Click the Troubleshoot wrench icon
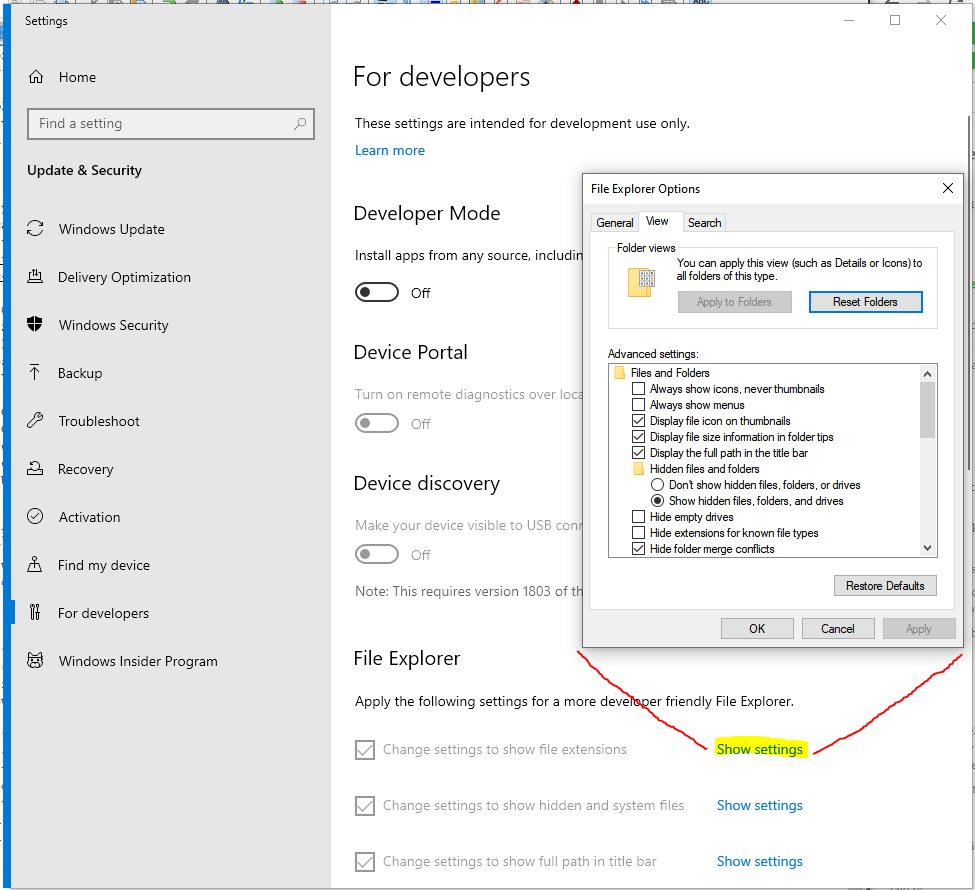Image resolution: width=975 pixels, height=890 pixels. pos(35,420)
